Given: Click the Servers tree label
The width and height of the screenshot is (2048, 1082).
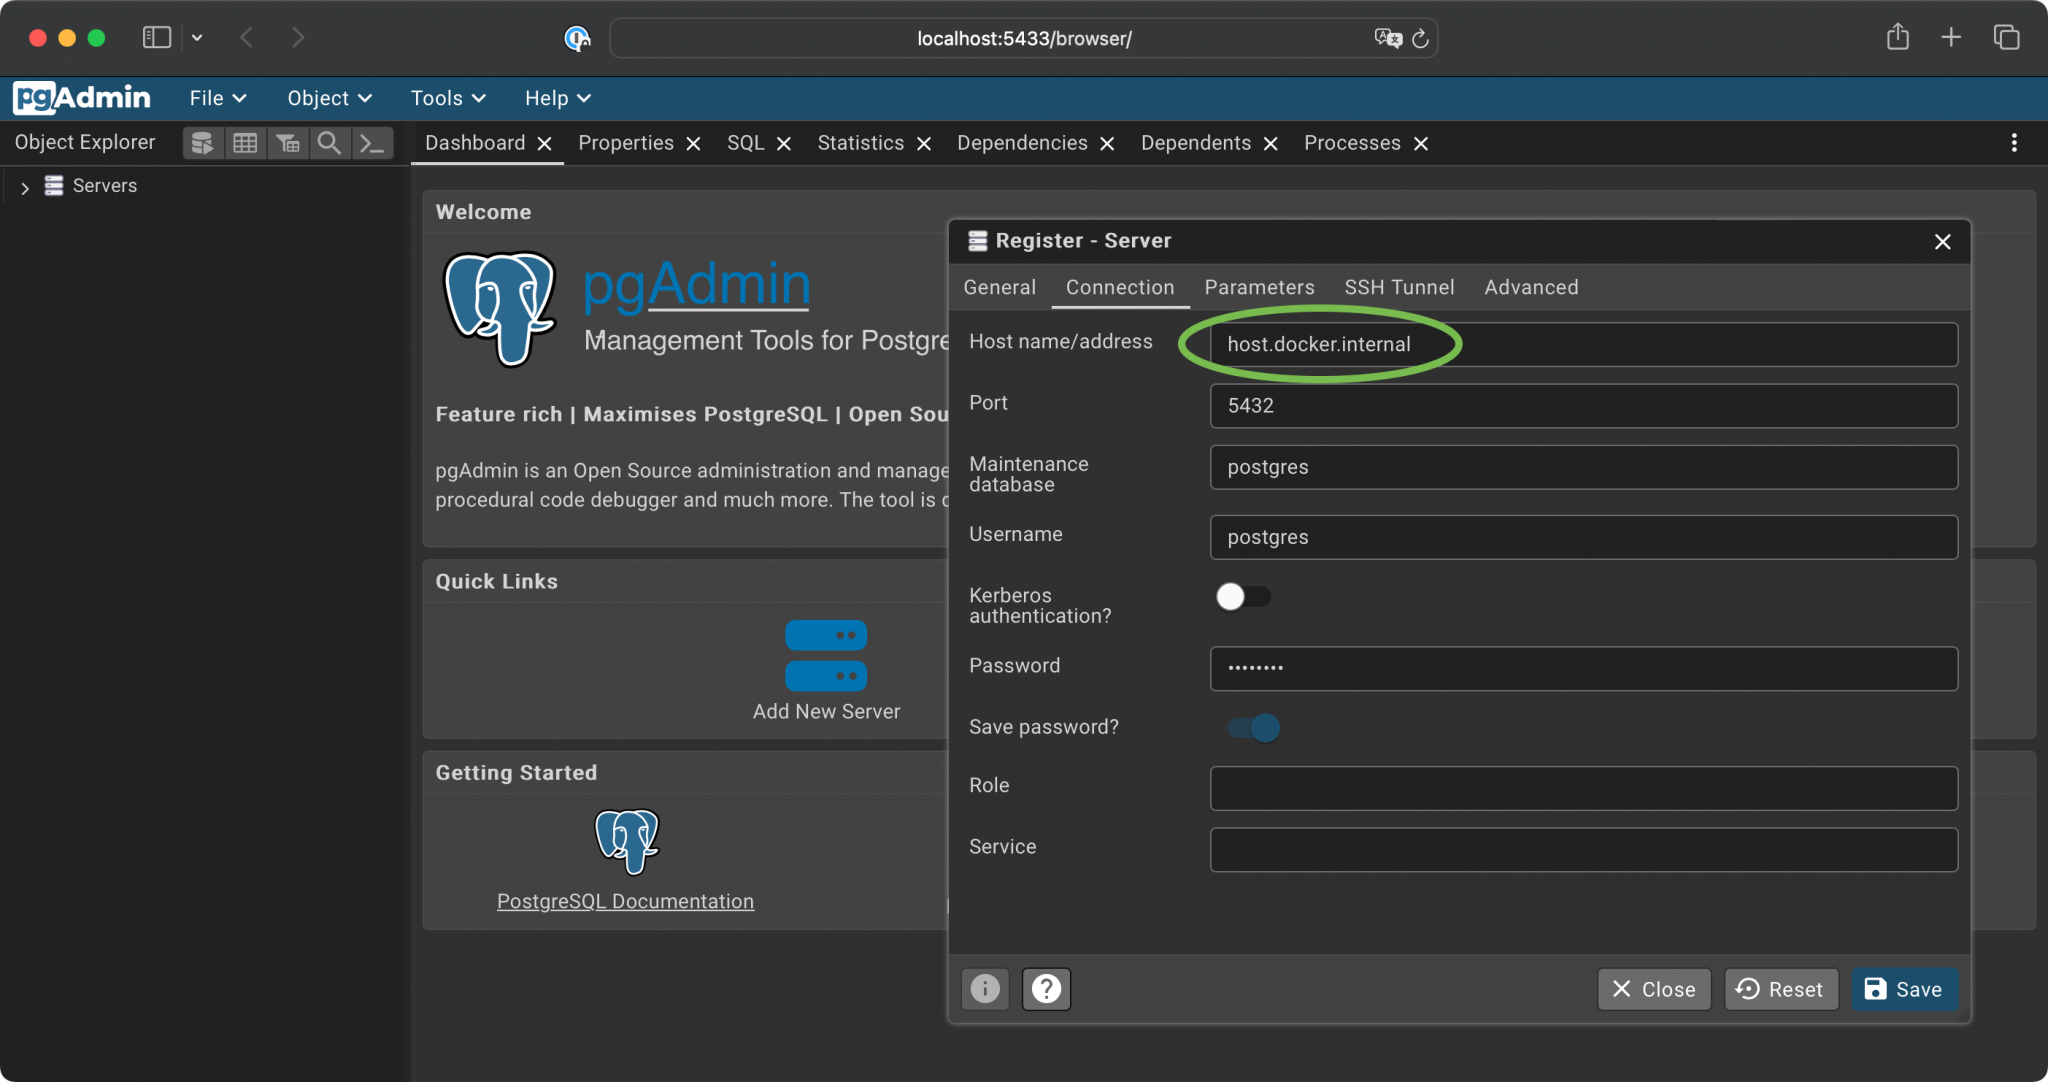Looking at the screenshot, I should [105, 186].
